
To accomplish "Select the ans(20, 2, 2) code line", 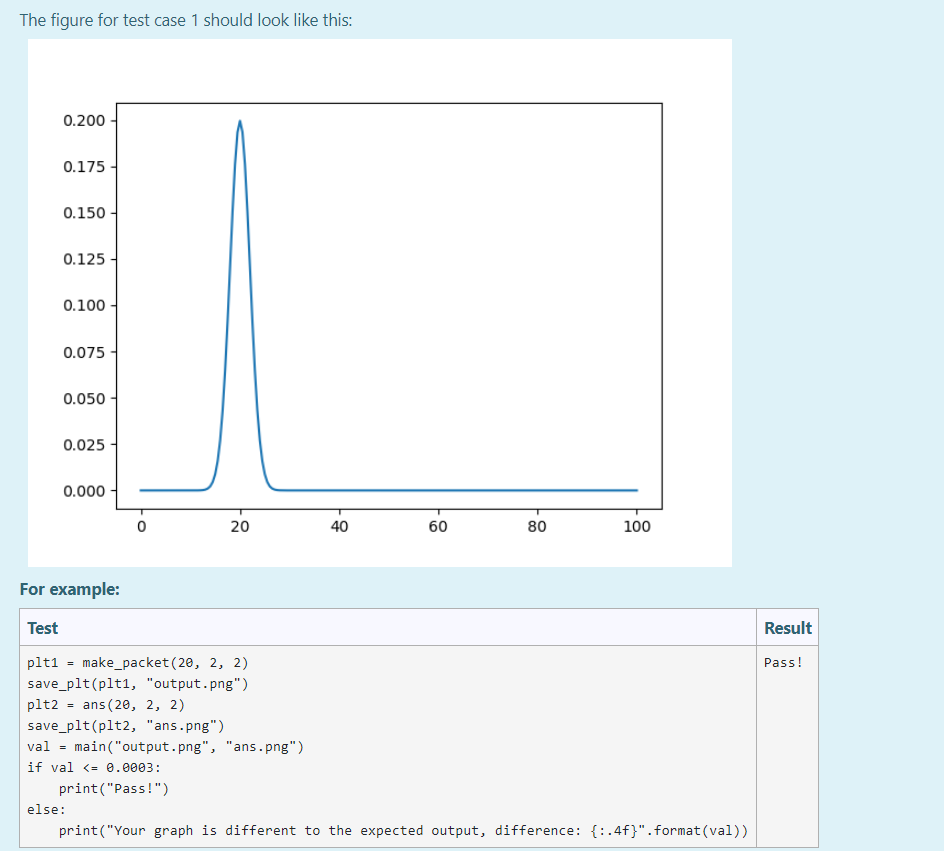I will 105,704.
